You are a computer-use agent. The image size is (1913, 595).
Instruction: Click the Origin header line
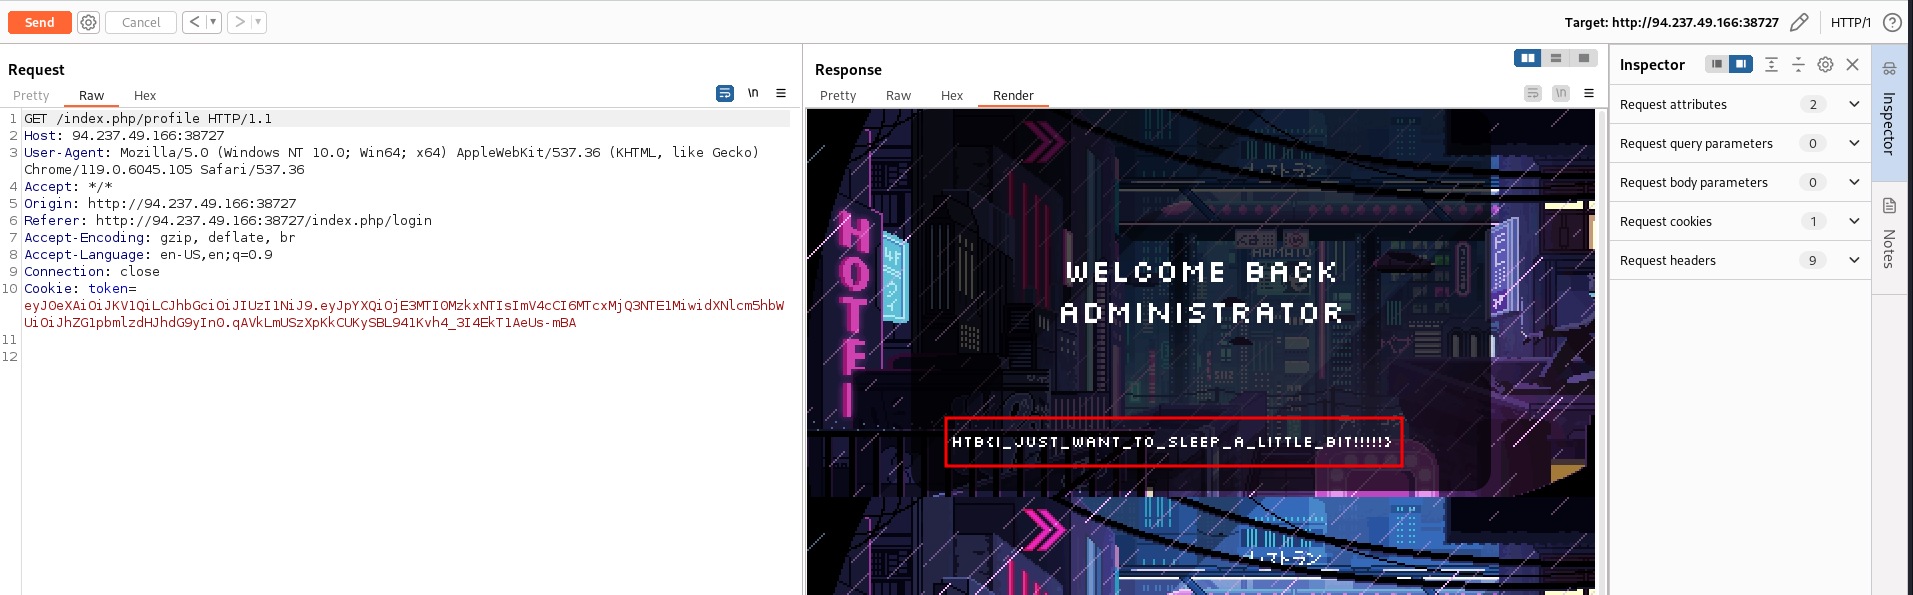[160, 203]
